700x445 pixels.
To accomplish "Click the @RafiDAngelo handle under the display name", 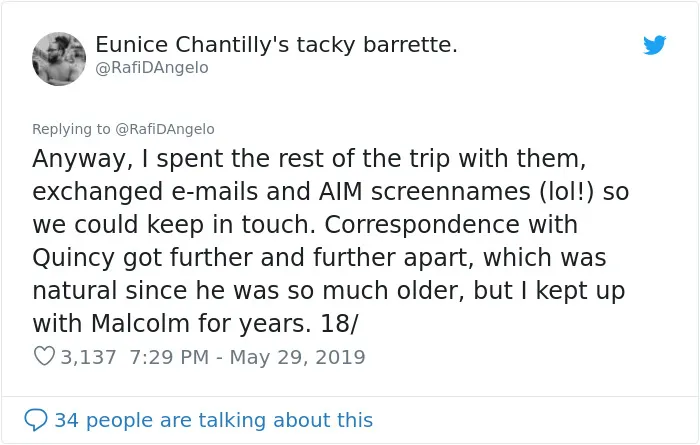I will click(x=152, y=67).
